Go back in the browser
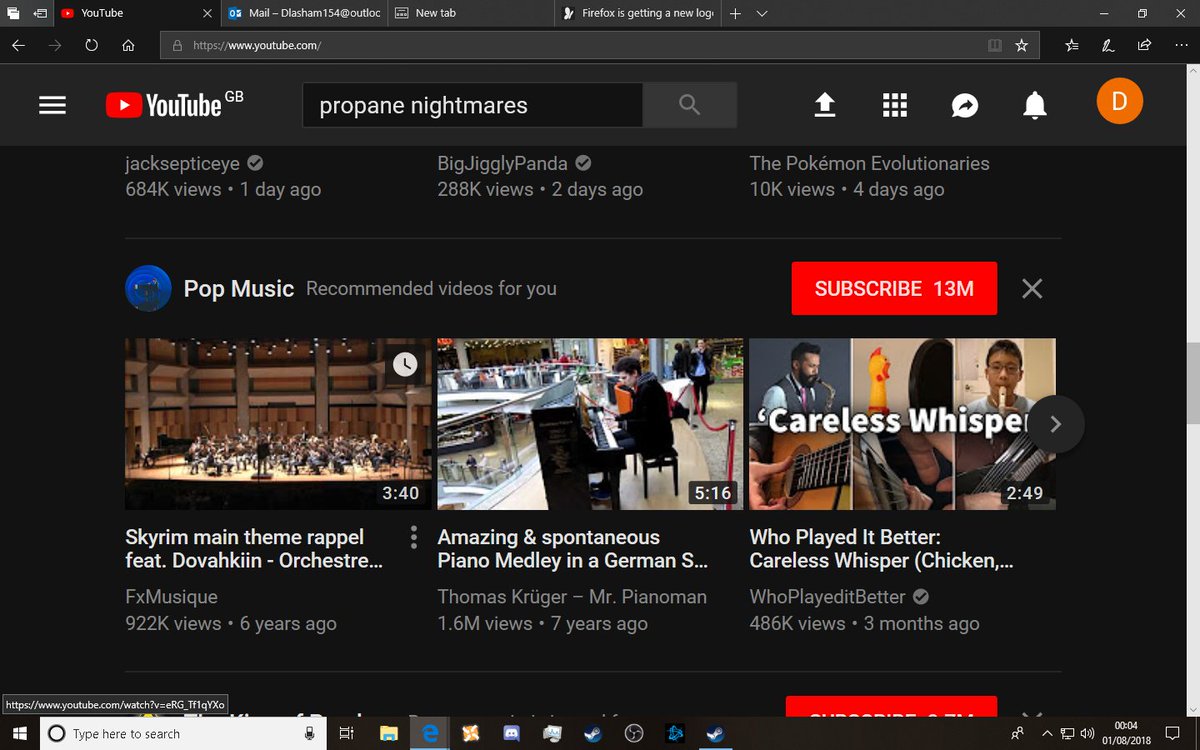The width and height of the screenshot is (1200, 750). 18,45
